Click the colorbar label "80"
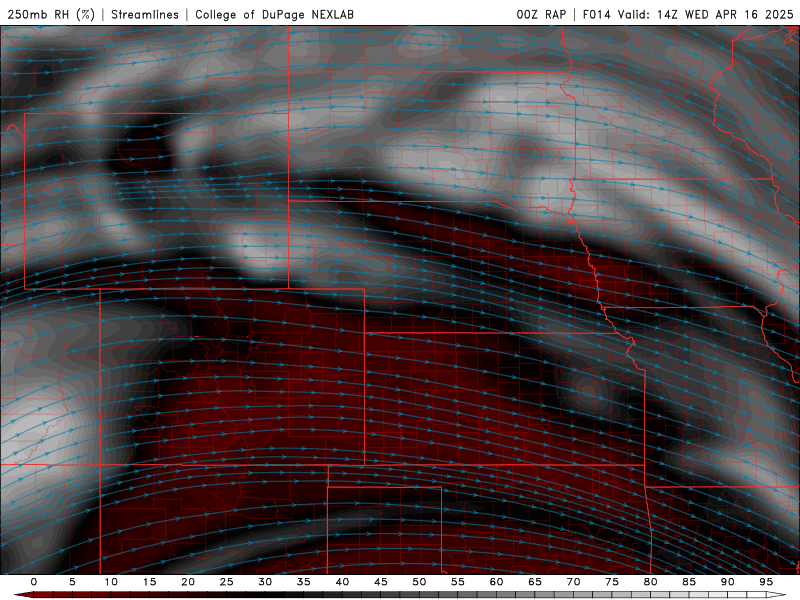This screenshot has height=600, width=800. 650,582
